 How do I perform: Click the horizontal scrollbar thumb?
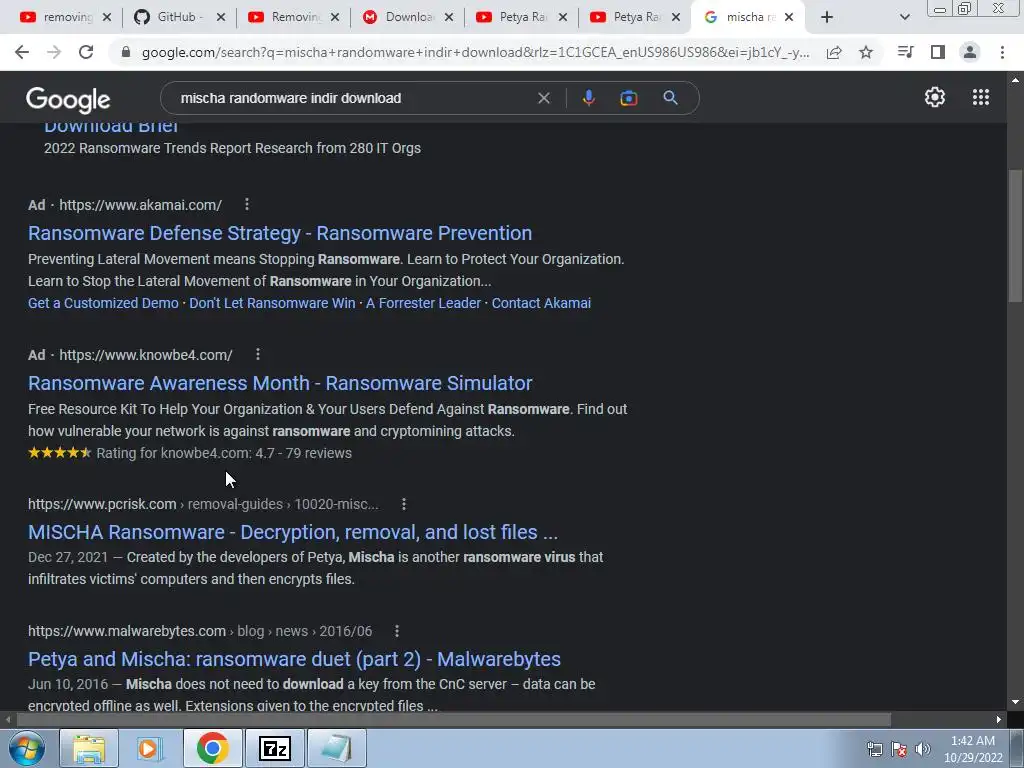click(454, 720)
